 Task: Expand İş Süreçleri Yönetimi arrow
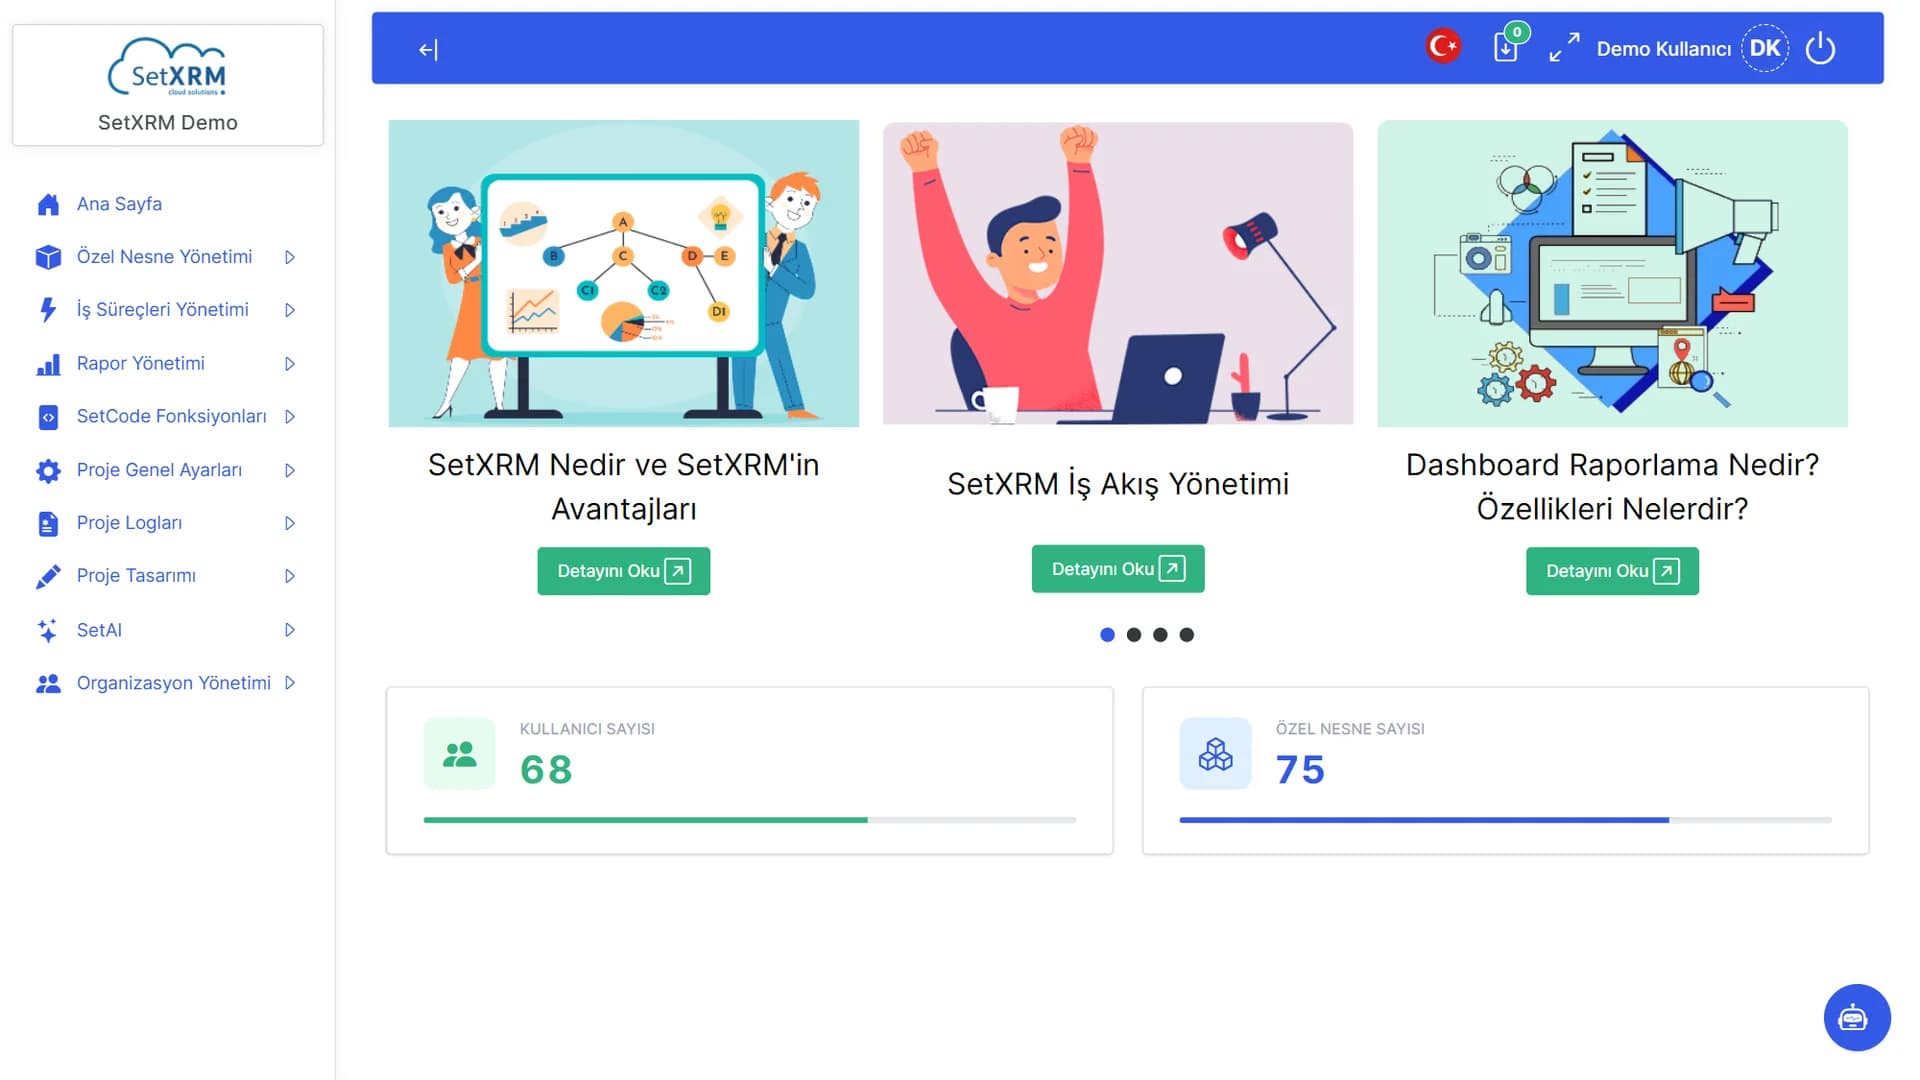(x=290, y=310)
